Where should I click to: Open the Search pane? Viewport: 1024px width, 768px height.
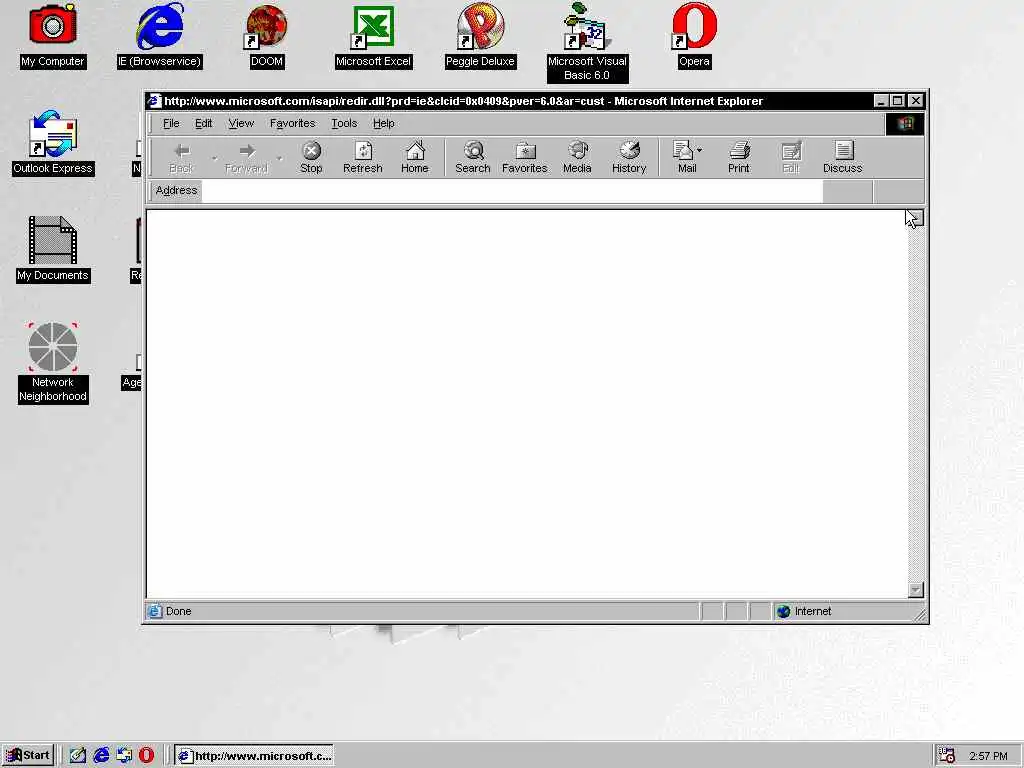coord(472,158)
